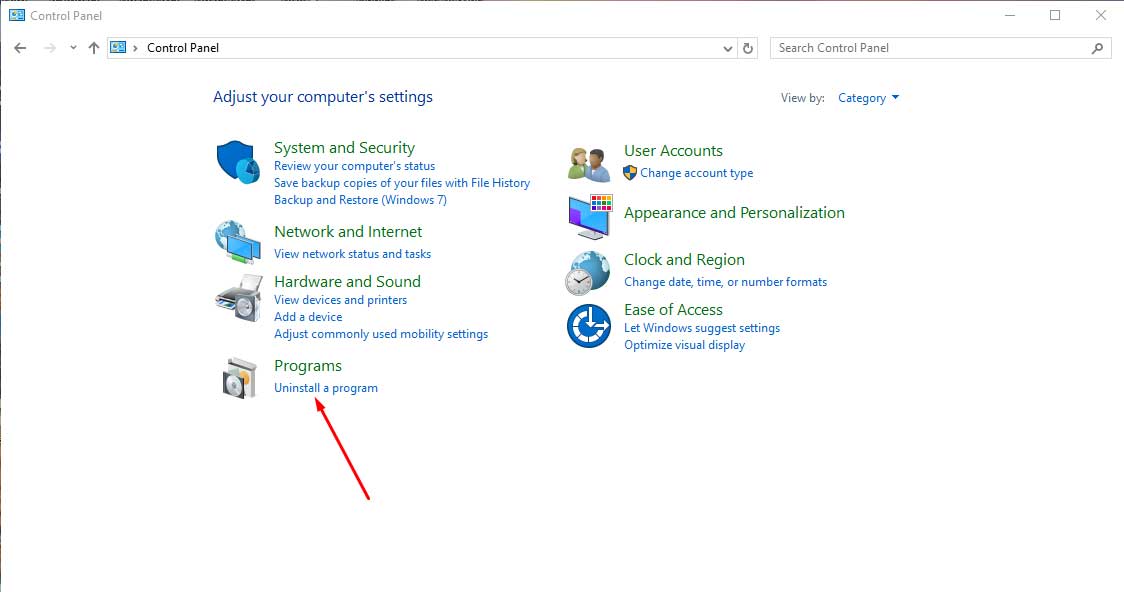Open the Network and Internet globe icon
The width and height of the screenshot is (1124, 592).
coord(238,241)
